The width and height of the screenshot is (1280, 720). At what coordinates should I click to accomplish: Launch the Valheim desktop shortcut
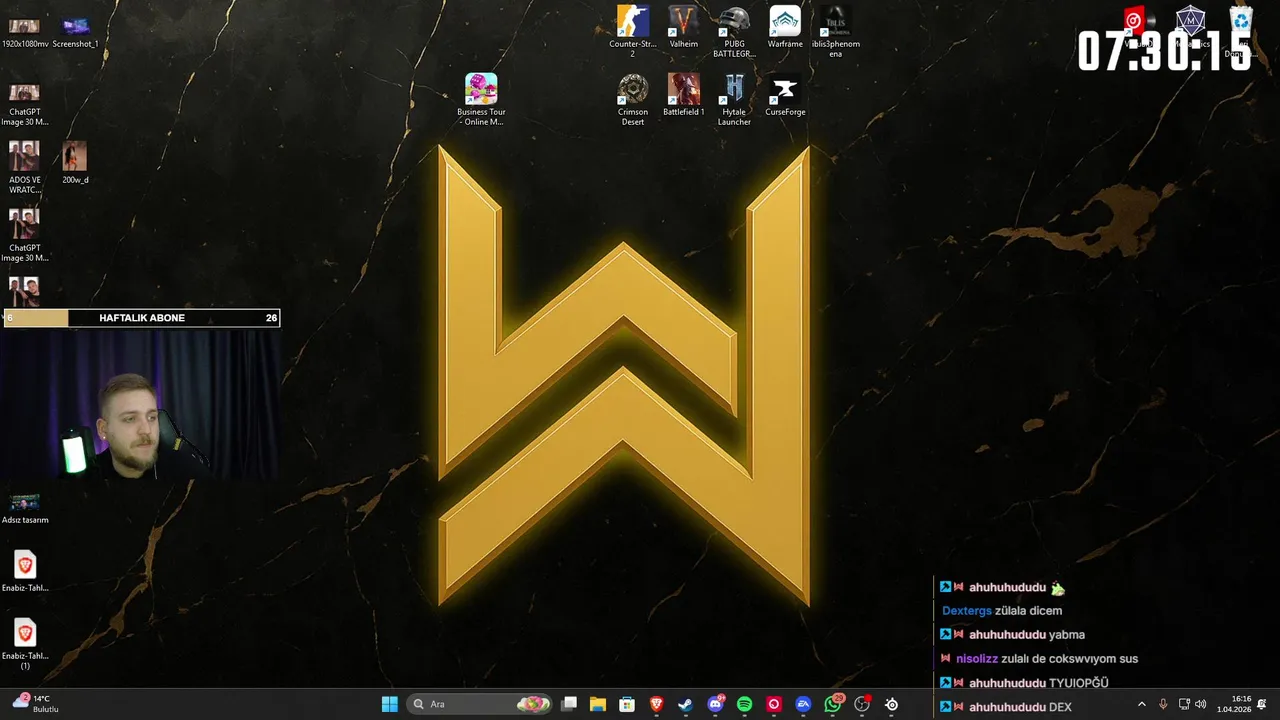[684, 27]
